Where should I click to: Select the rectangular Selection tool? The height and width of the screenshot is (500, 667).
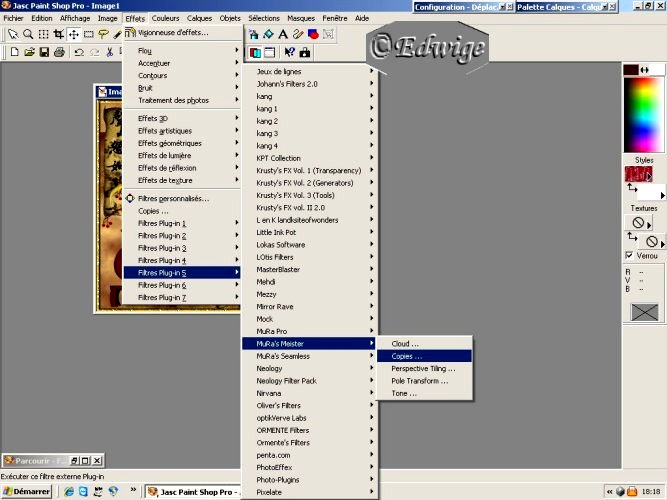tap(88, 34)
